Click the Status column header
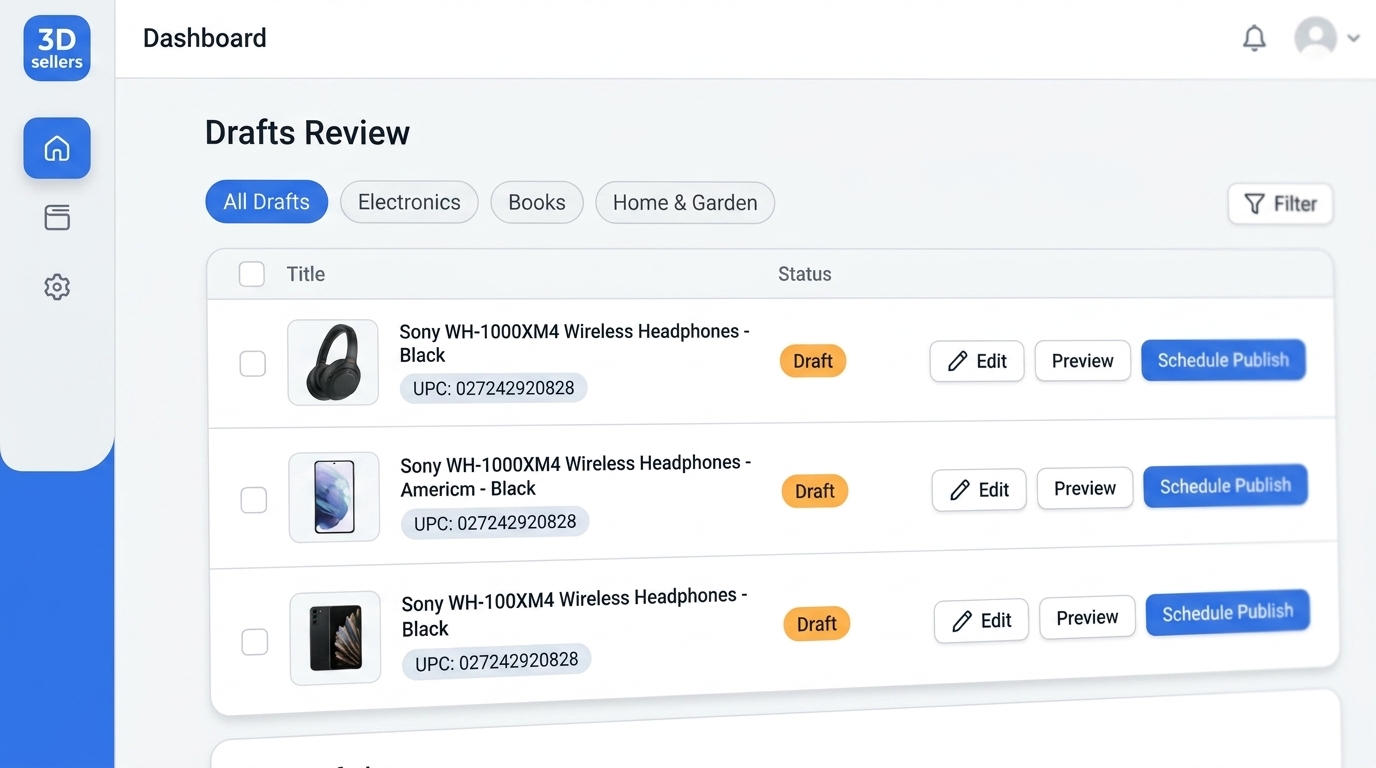1376x768 pixels. click(x=805, y=274)
